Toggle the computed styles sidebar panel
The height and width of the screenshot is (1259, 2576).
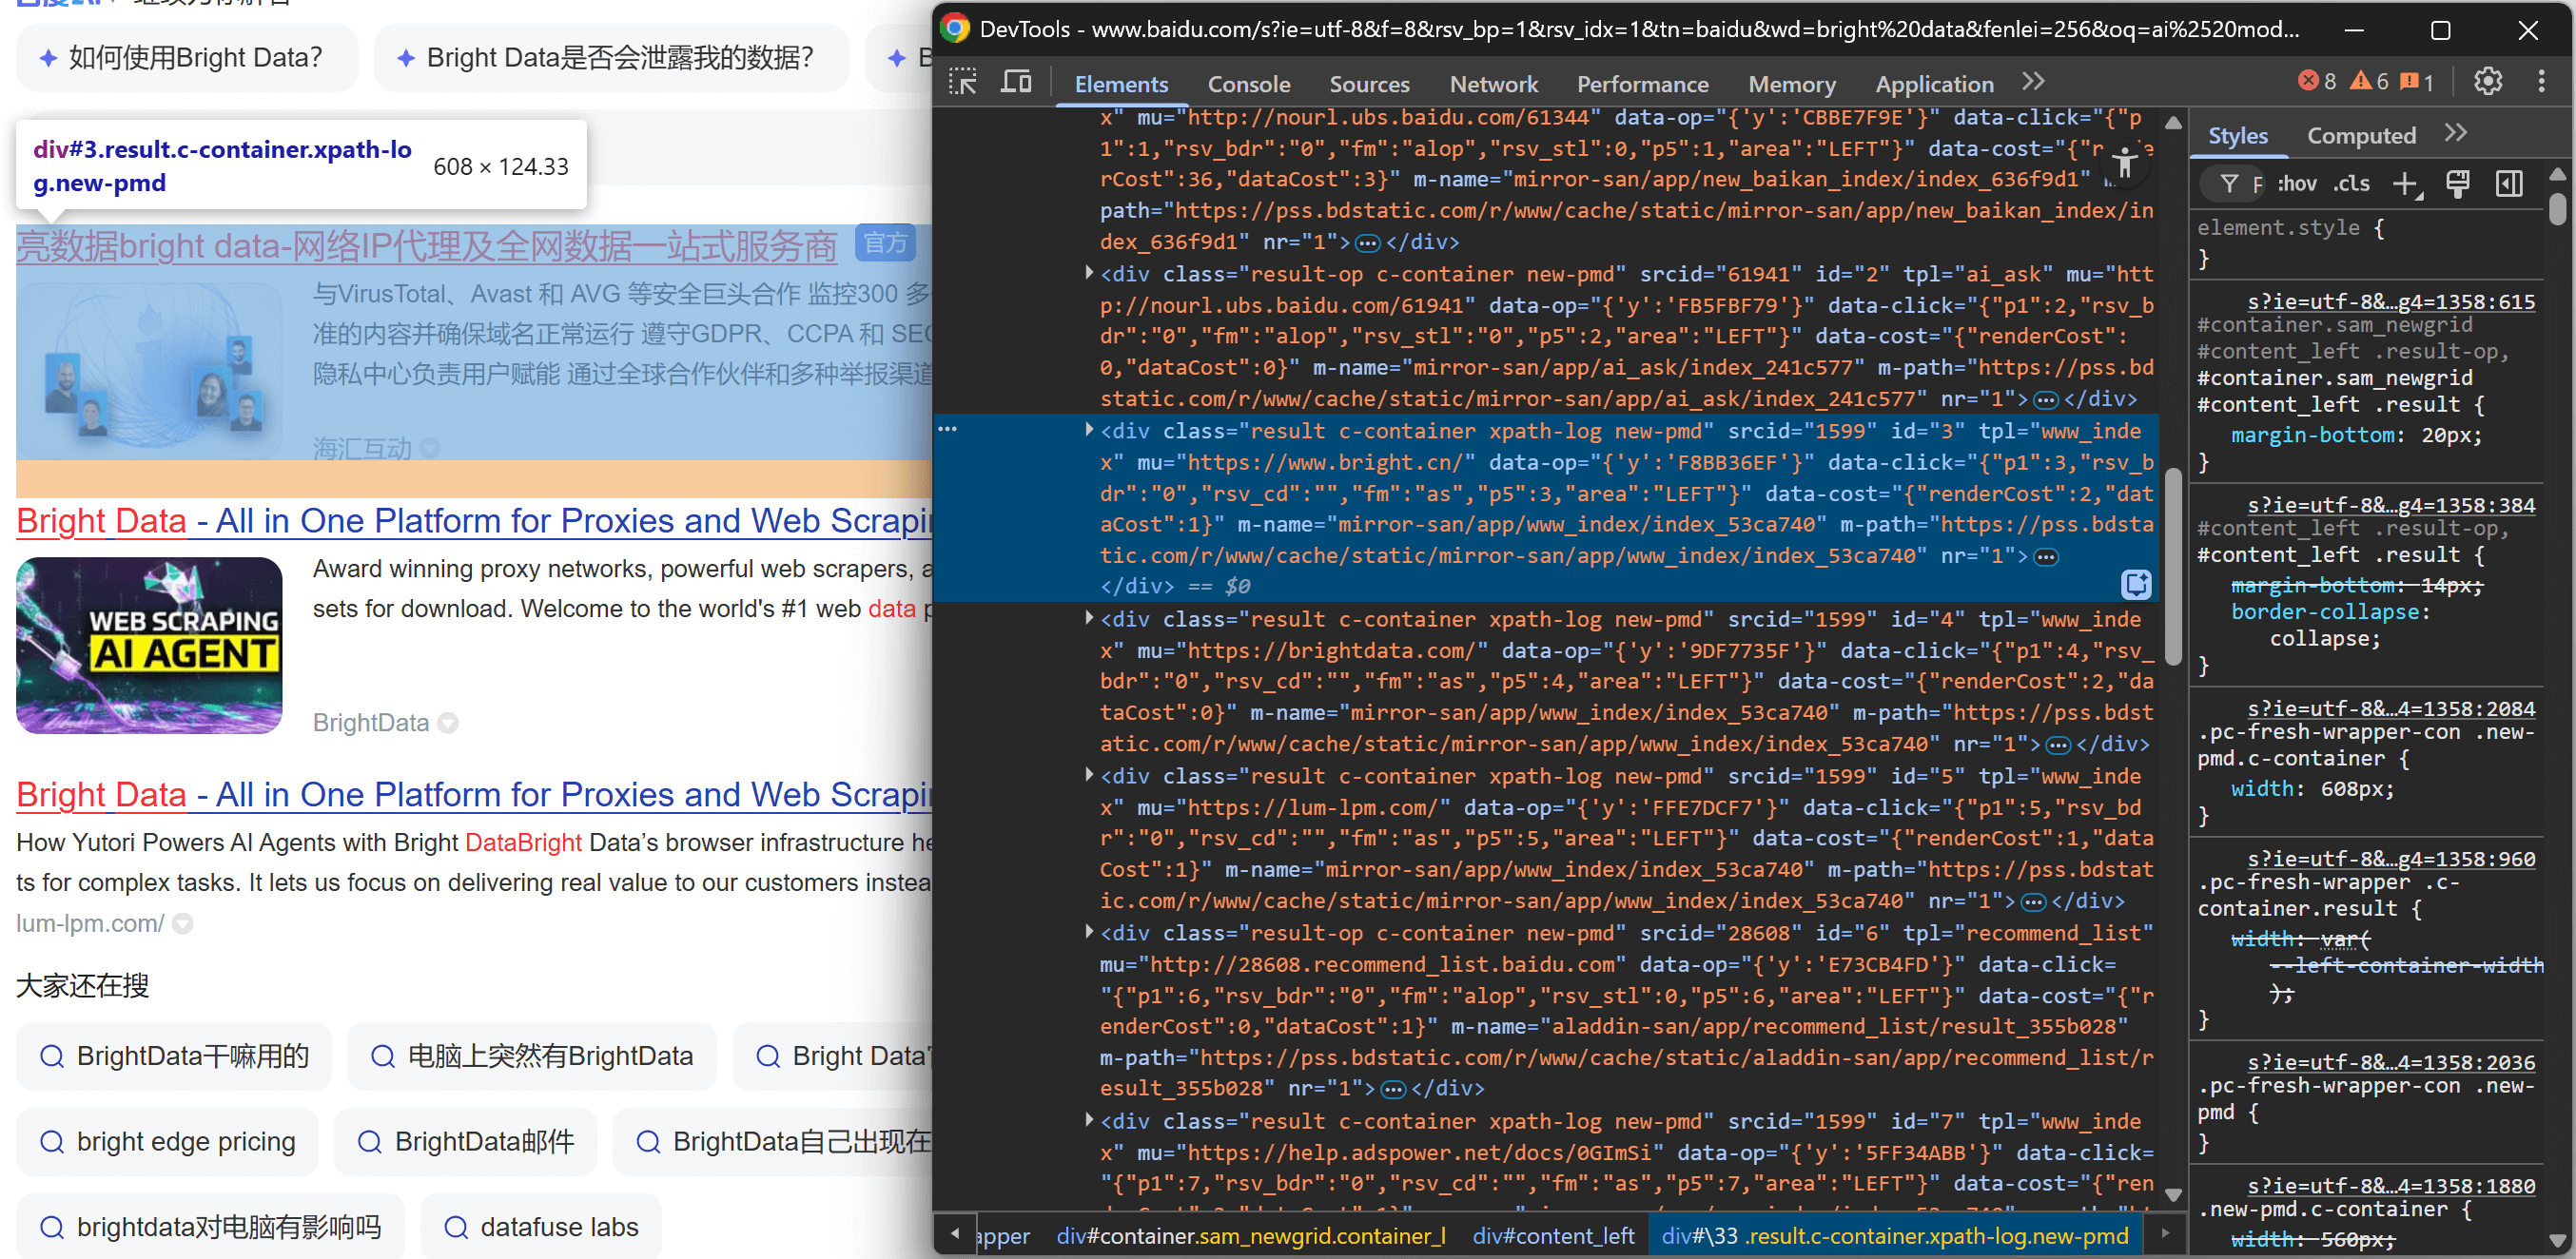pyautogui.click(x=2509, y=184)
